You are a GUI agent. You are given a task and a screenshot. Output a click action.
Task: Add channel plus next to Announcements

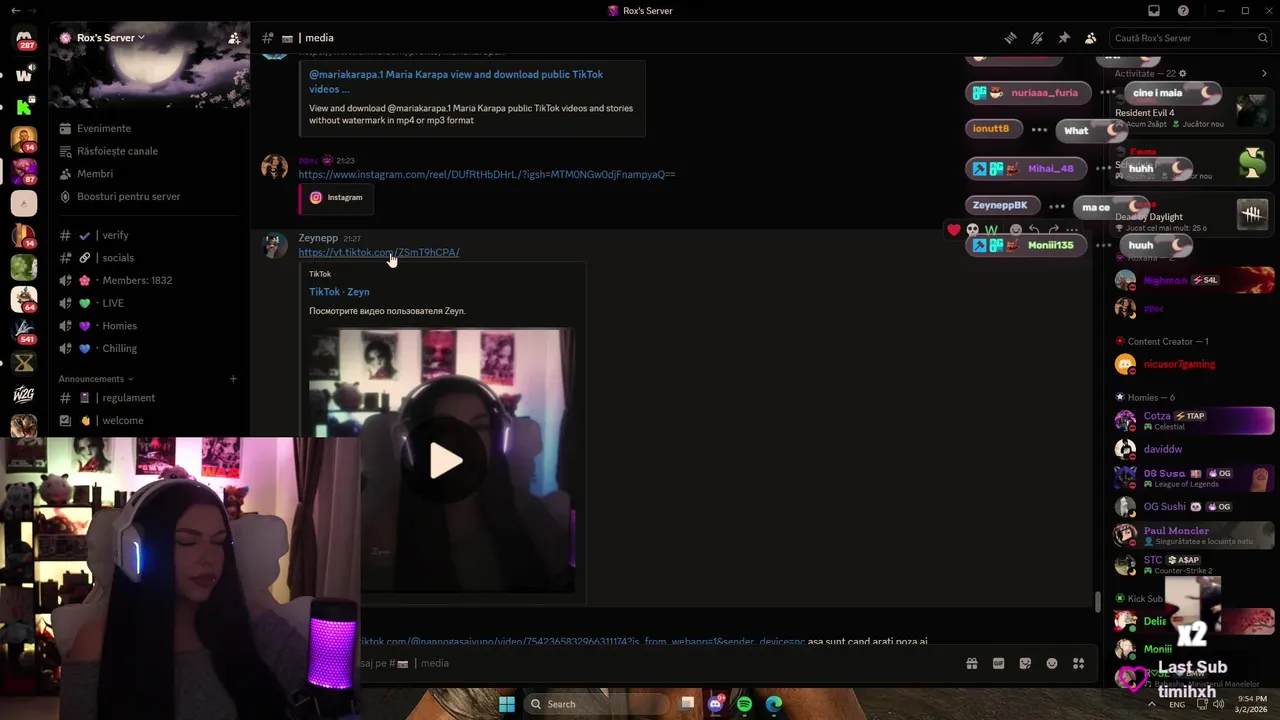(233, 379)
